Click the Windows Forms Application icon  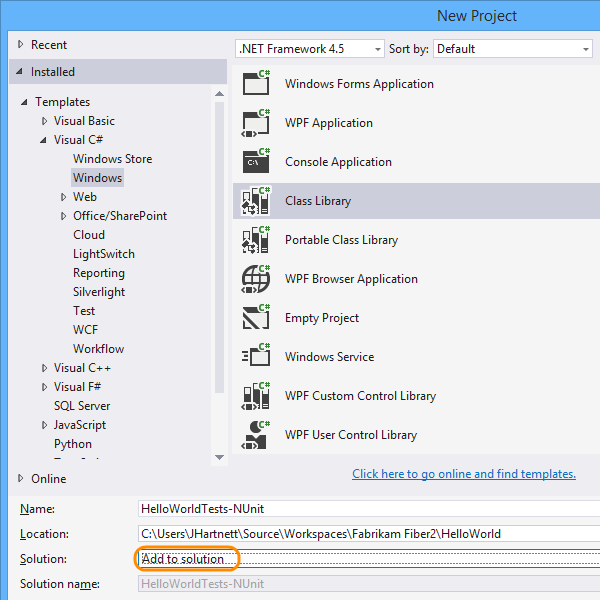click(x=257, y=84)
